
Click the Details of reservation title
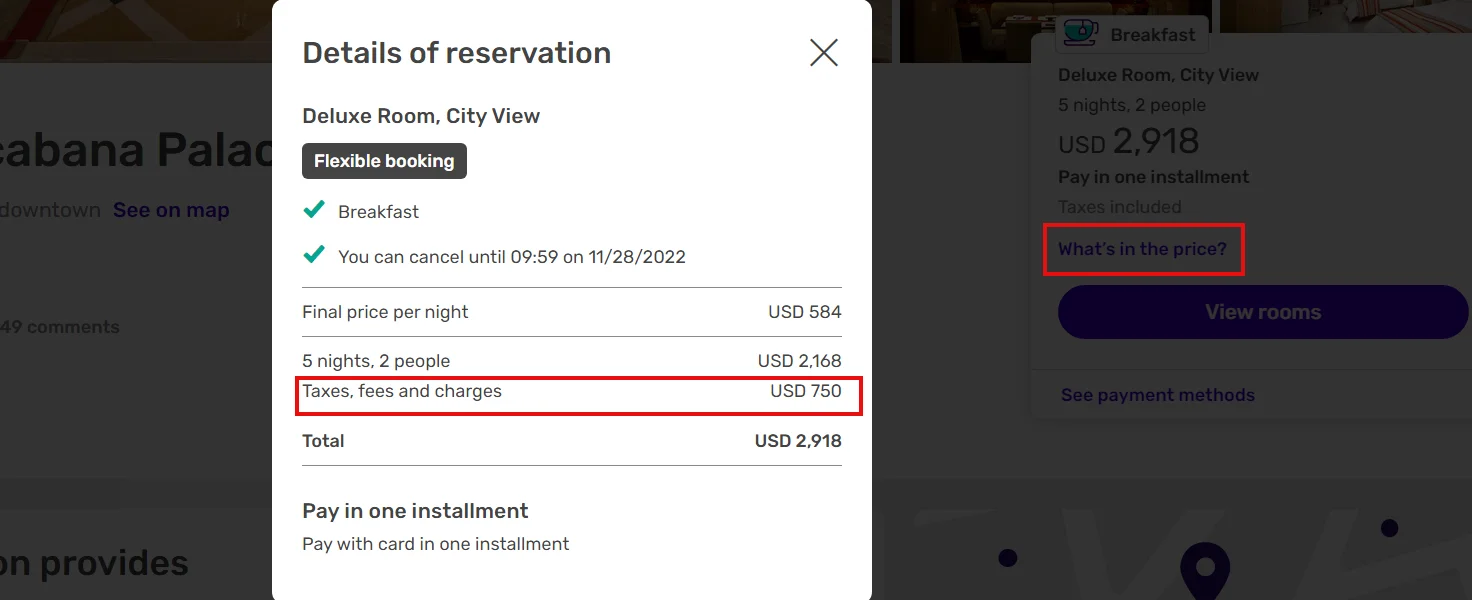tap(456, 53)
